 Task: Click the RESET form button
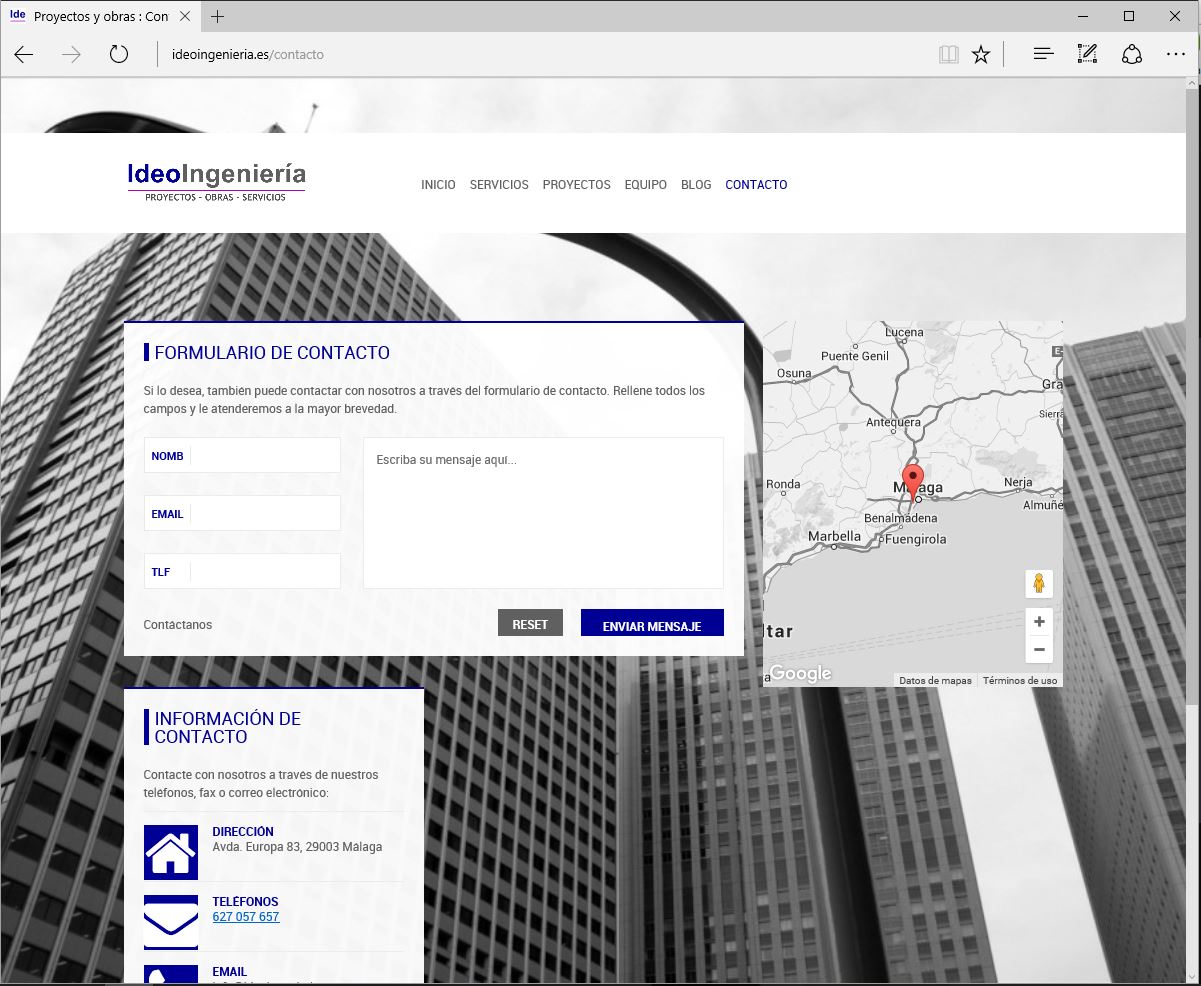pyautogui.click(x=530, y=623)
